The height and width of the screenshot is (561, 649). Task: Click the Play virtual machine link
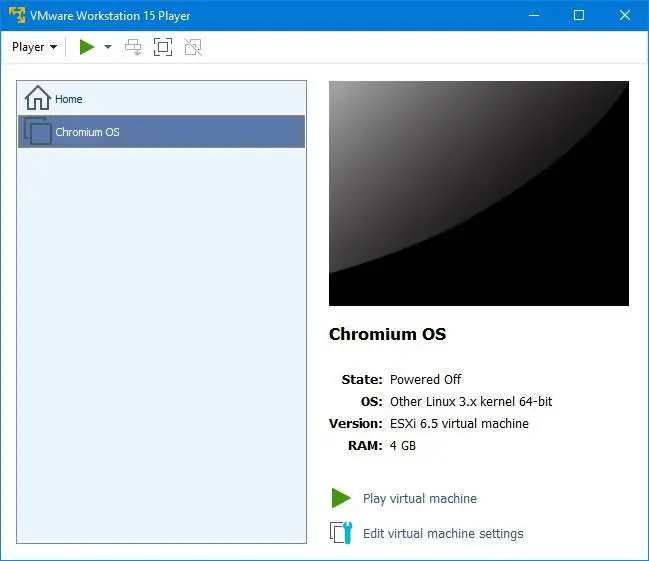click(420, 498)
